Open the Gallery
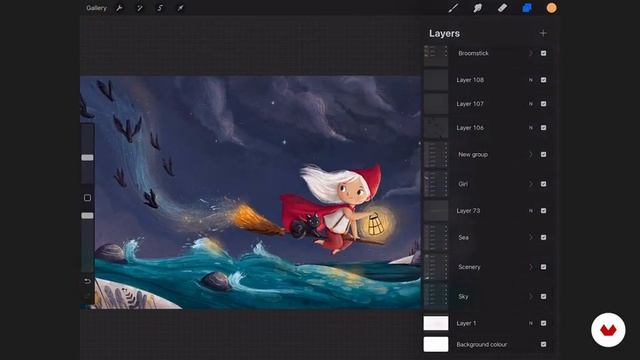 point(96,8)
